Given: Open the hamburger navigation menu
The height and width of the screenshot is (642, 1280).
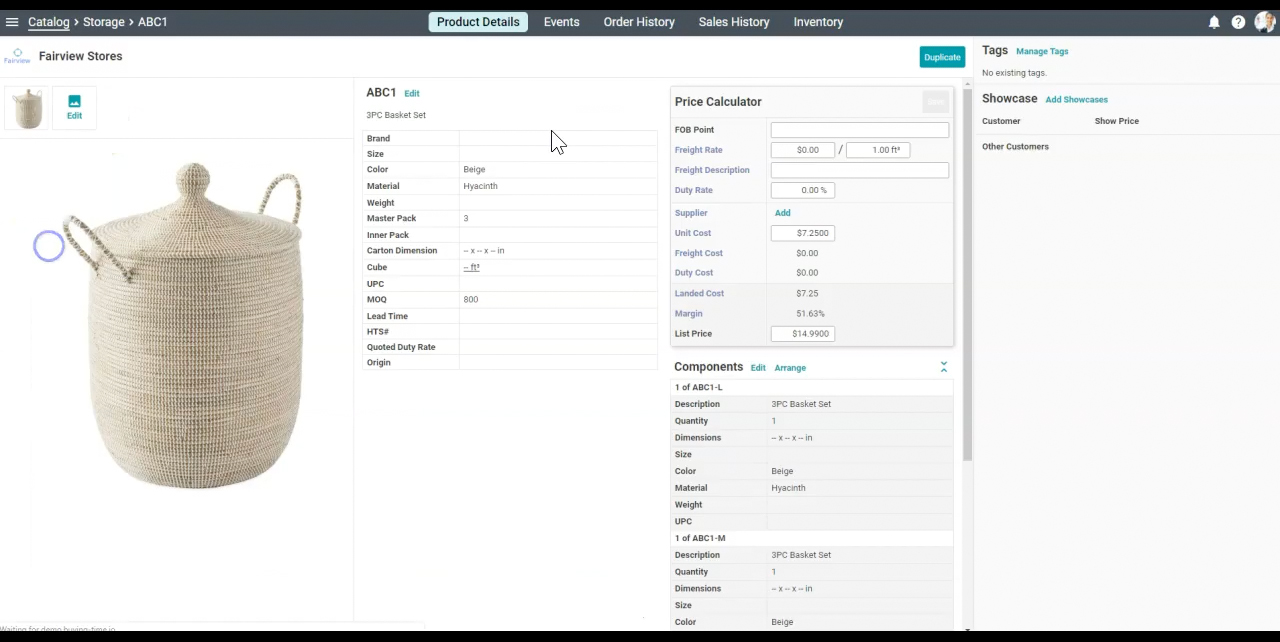Looking at the screenshot, I should [x=12, y=22].
